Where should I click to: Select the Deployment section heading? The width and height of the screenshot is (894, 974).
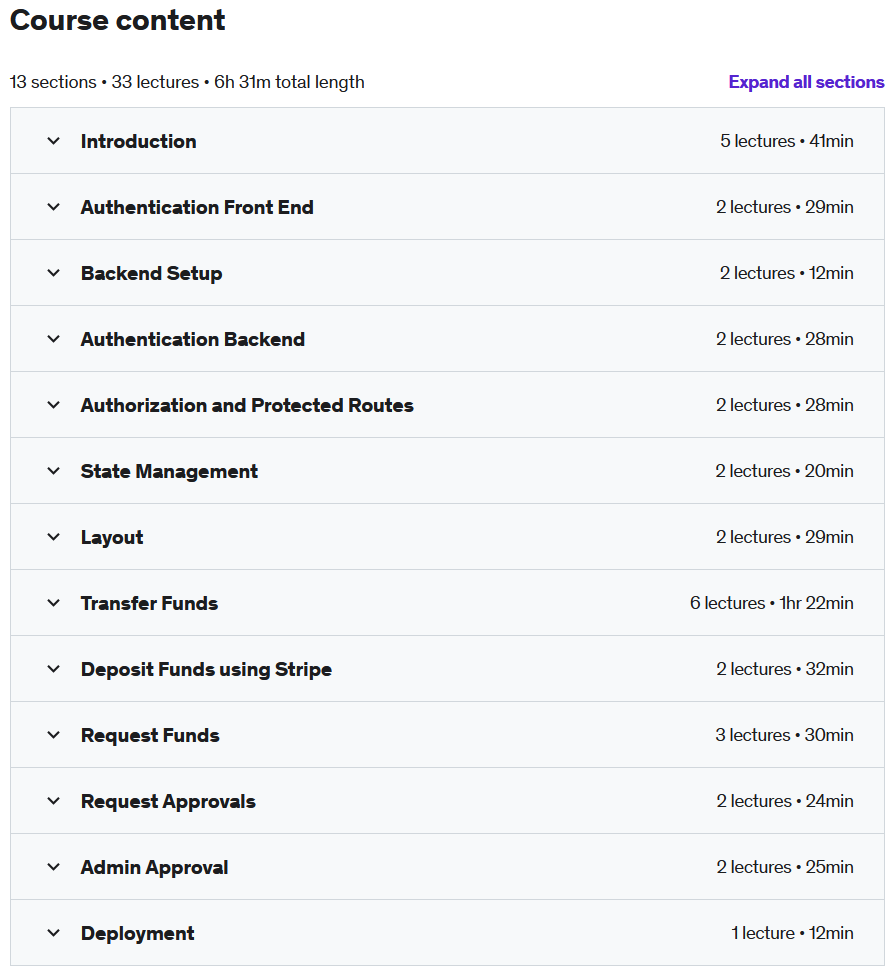click(137, 933)
